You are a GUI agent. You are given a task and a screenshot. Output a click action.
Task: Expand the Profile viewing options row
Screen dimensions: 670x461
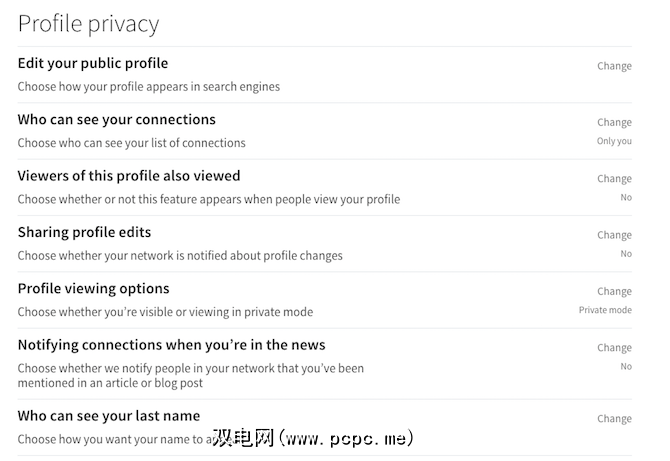93,289
